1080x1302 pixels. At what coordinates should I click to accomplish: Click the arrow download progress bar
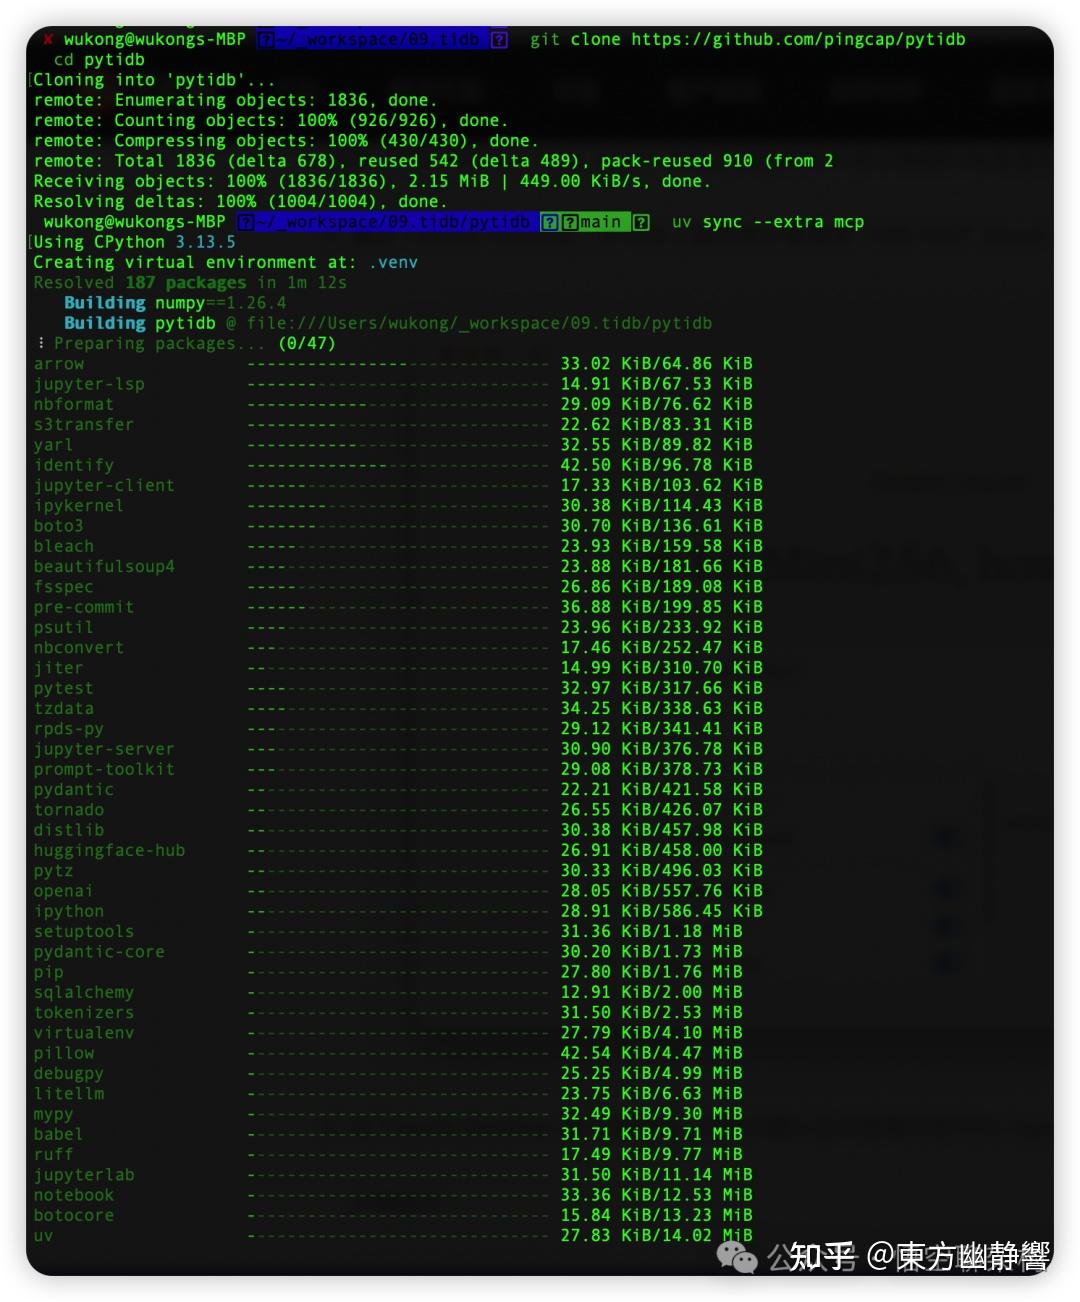coord(398,364)
